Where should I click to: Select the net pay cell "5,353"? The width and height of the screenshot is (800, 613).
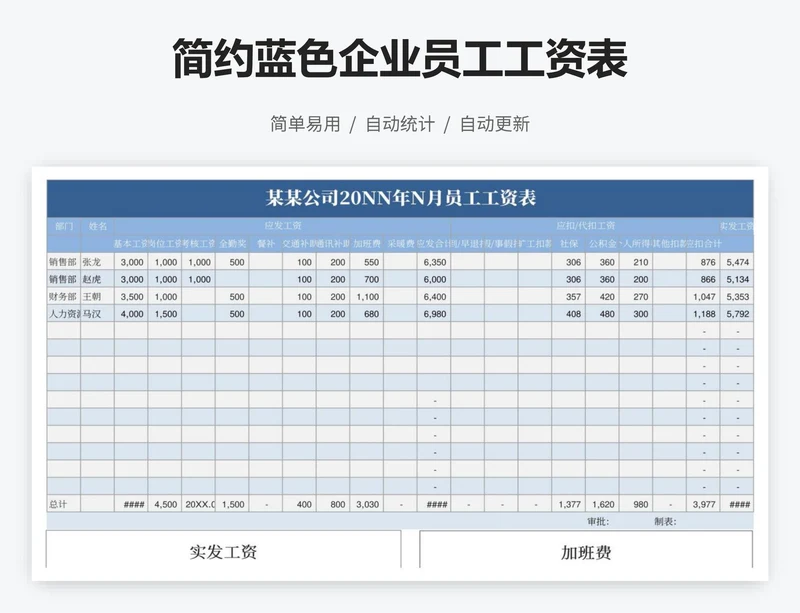(737, 297)
